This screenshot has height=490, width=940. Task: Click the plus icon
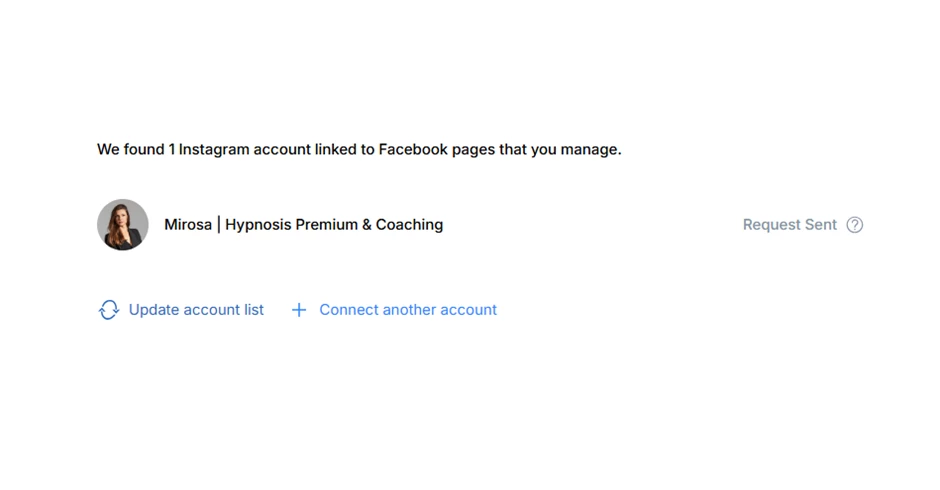tap(298, 310)
